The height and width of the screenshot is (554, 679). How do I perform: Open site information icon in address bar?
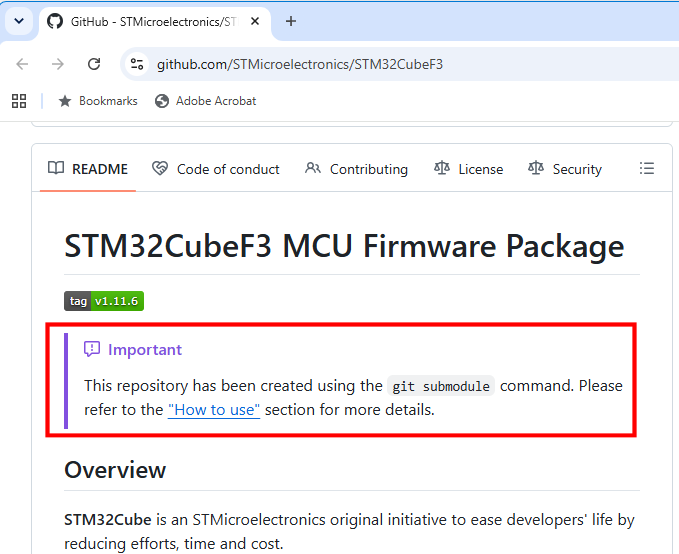137,64
